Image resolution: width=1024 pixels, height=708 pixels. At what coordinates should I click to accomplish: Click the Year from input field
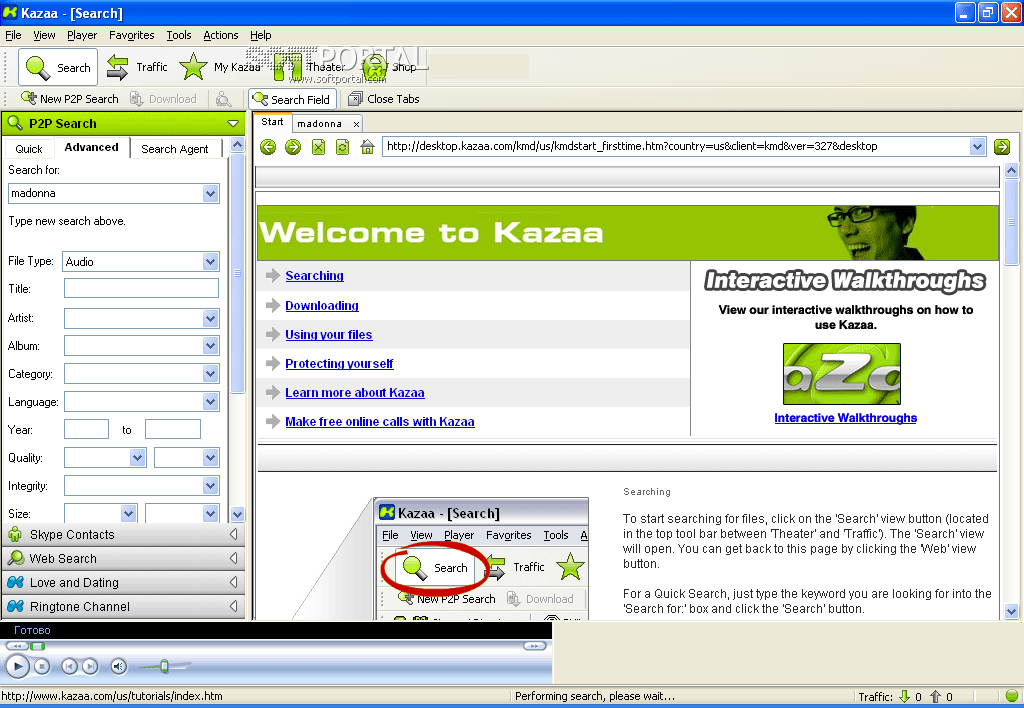(x=86, y=430)
